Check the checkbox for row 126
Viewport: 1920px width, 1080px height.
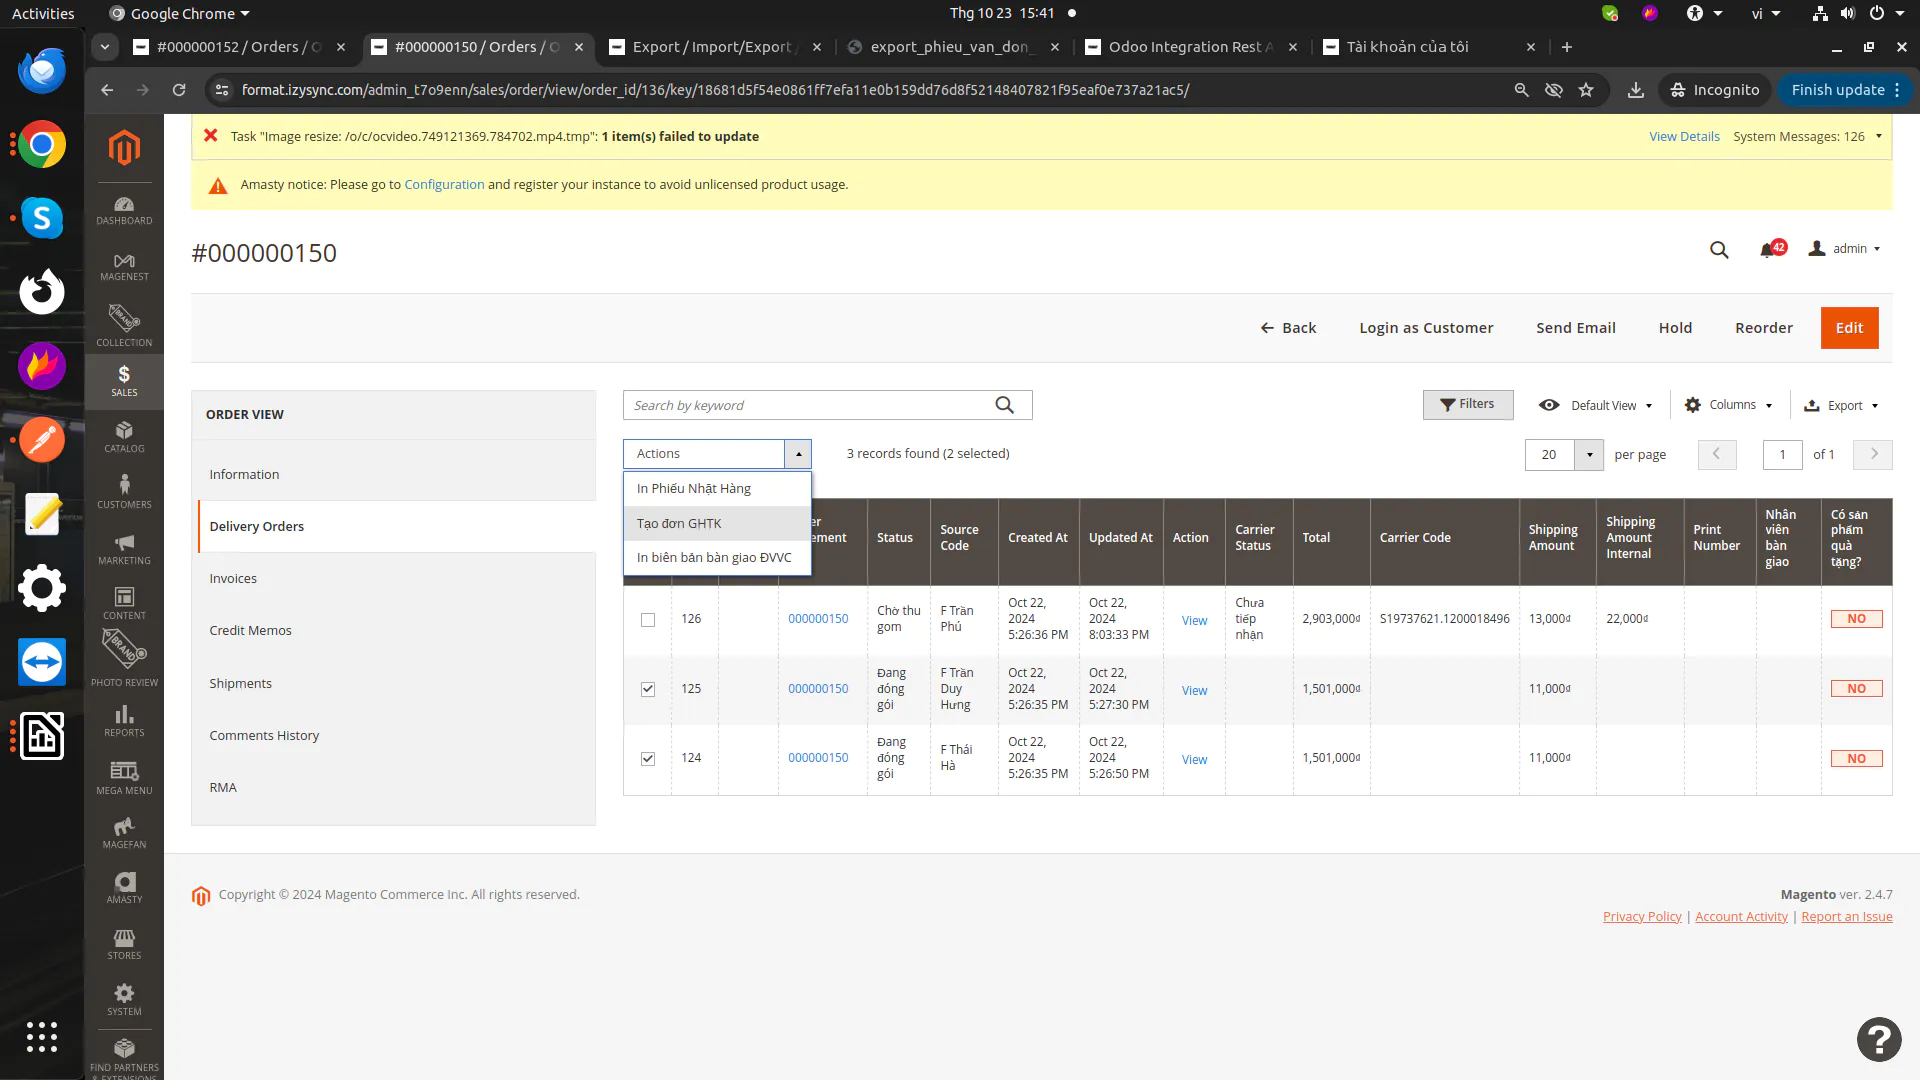(x=648, y=620)
